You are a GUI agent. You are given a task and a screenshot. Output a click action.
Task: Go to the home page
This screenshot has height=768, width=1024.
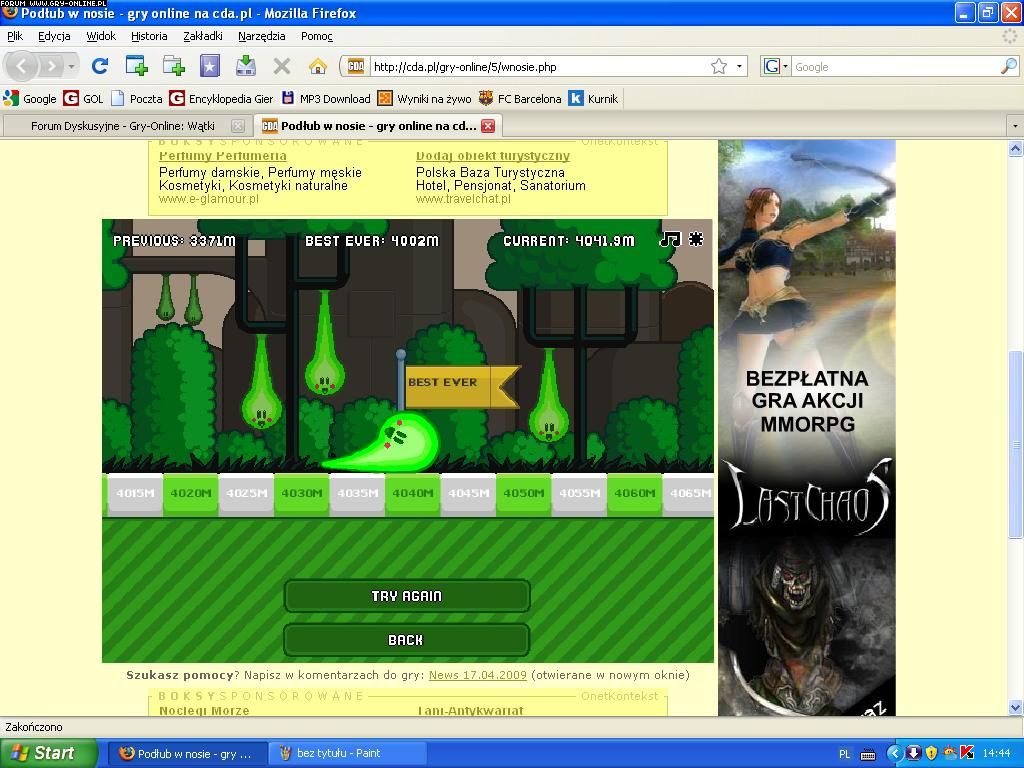pyautogui.click(x=317, y=66)
